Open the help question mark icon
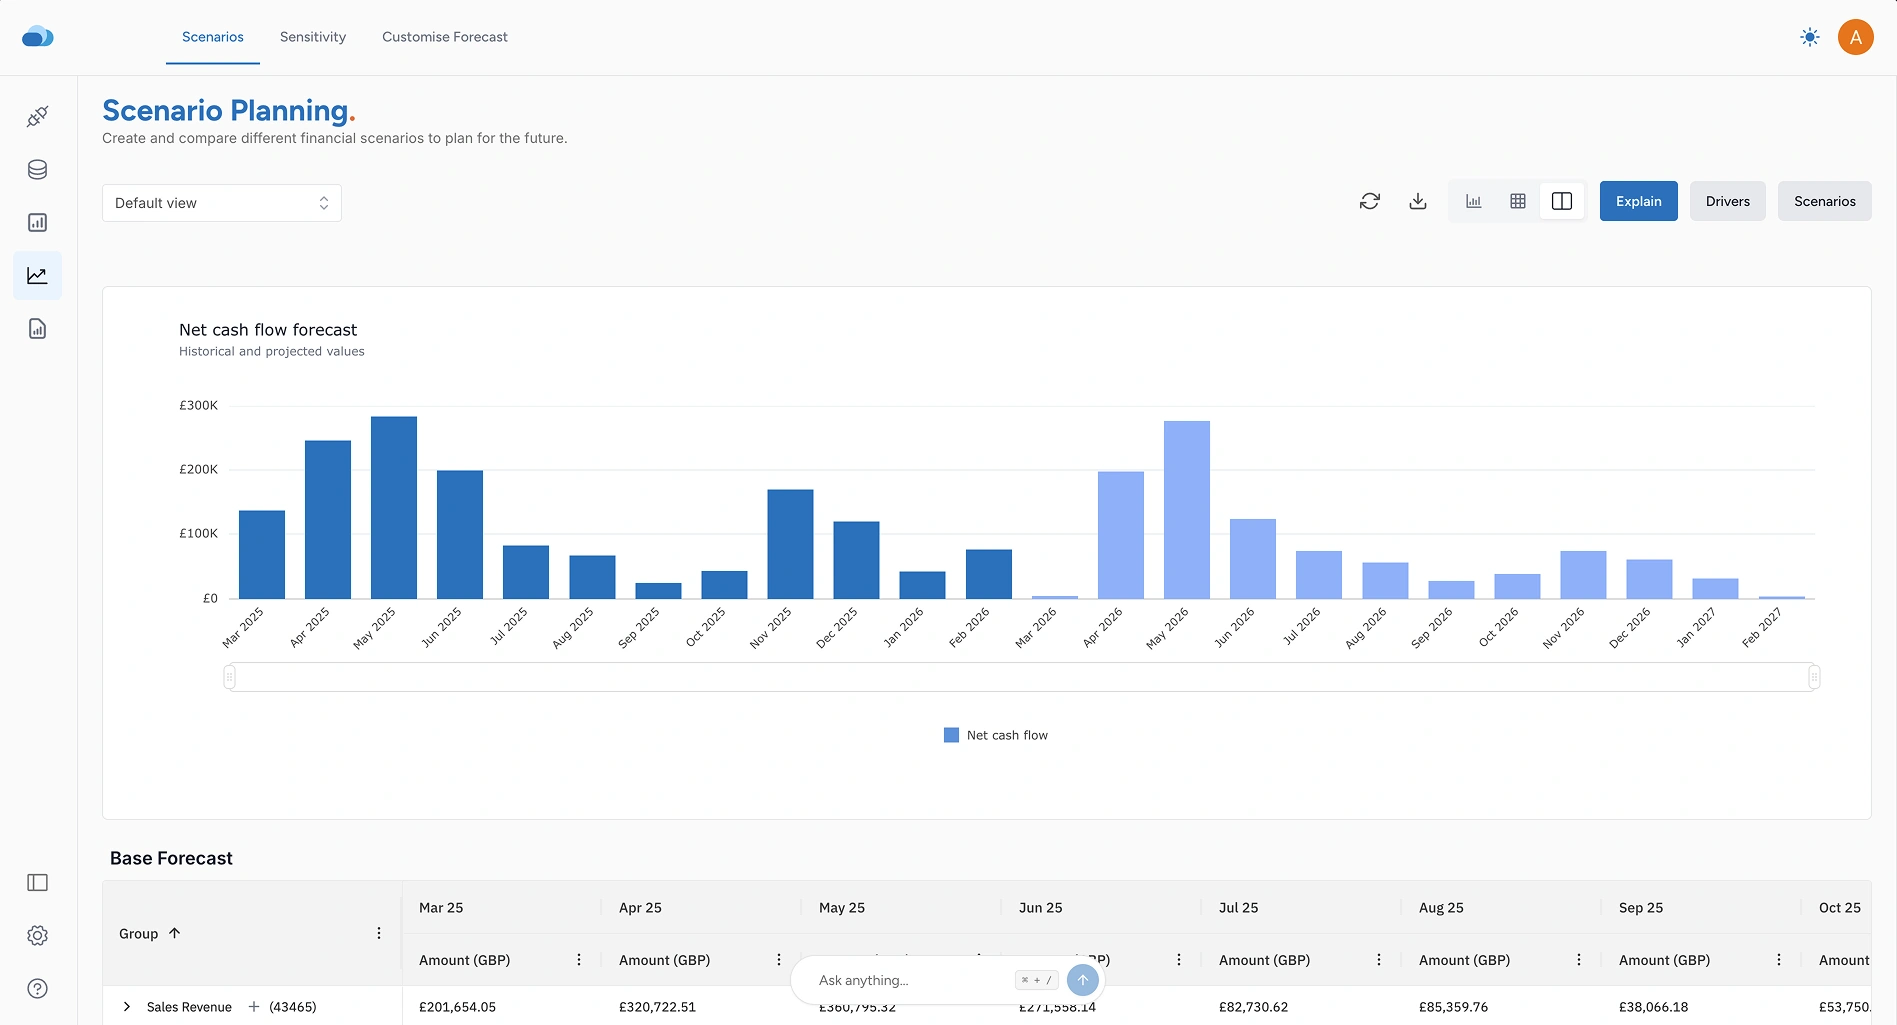This screenshot has width=1897, height=1025. coord(37,988)
